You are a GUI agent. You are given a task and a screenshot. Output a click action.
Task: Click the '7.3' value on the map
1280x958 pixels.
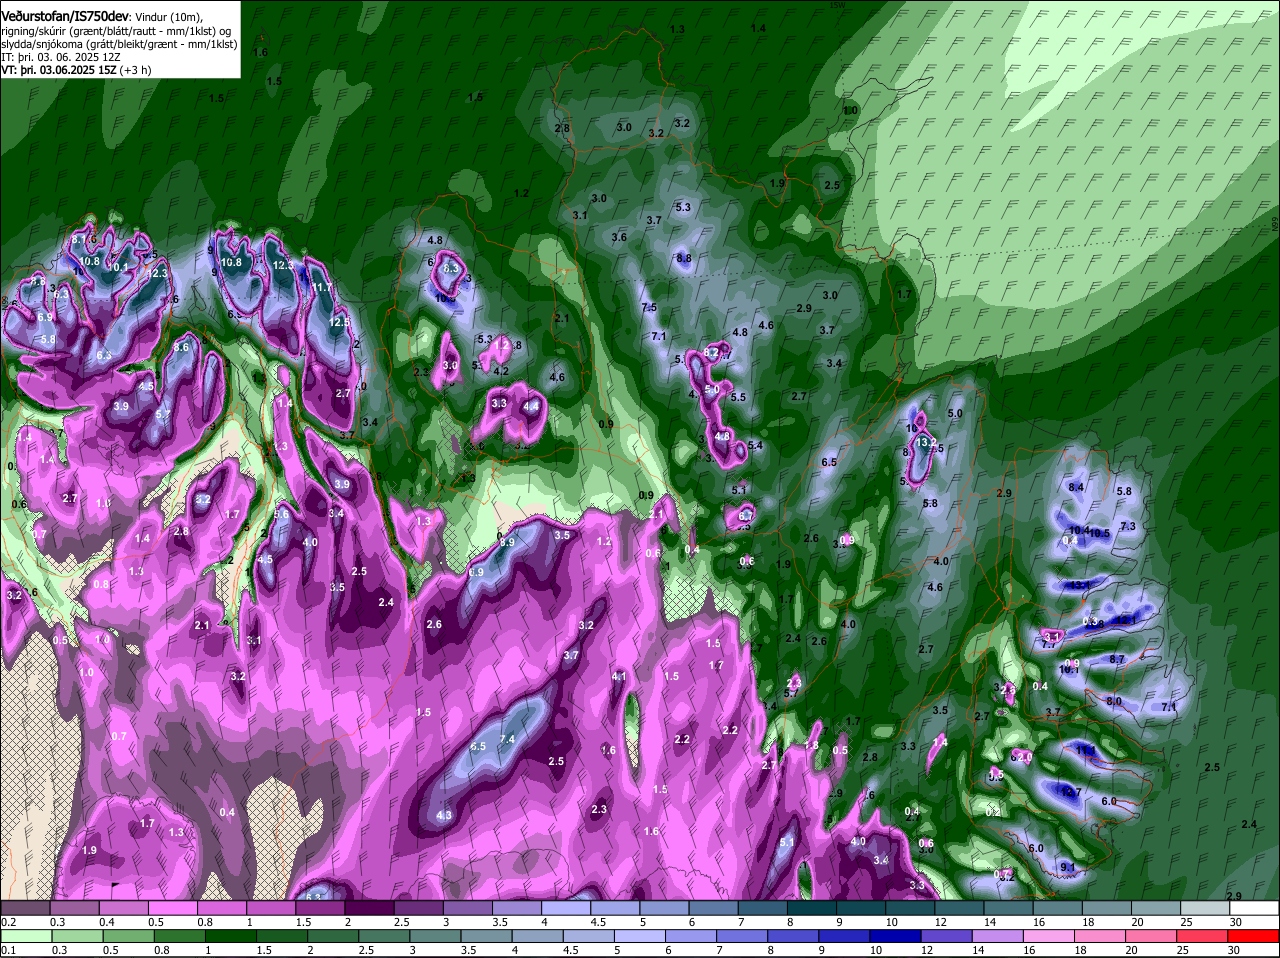pos(1128,526)
